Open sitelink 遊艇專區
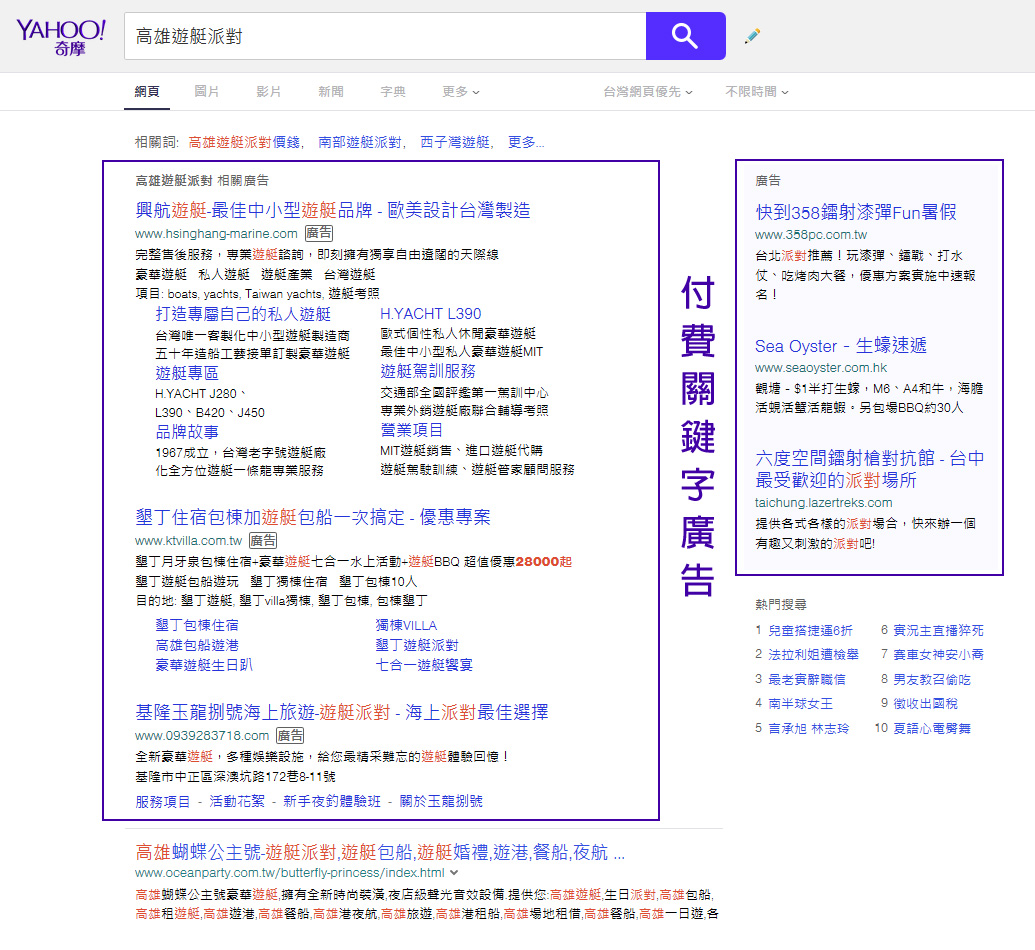Viewport: 1035px width, 950px height. point(187,374)
